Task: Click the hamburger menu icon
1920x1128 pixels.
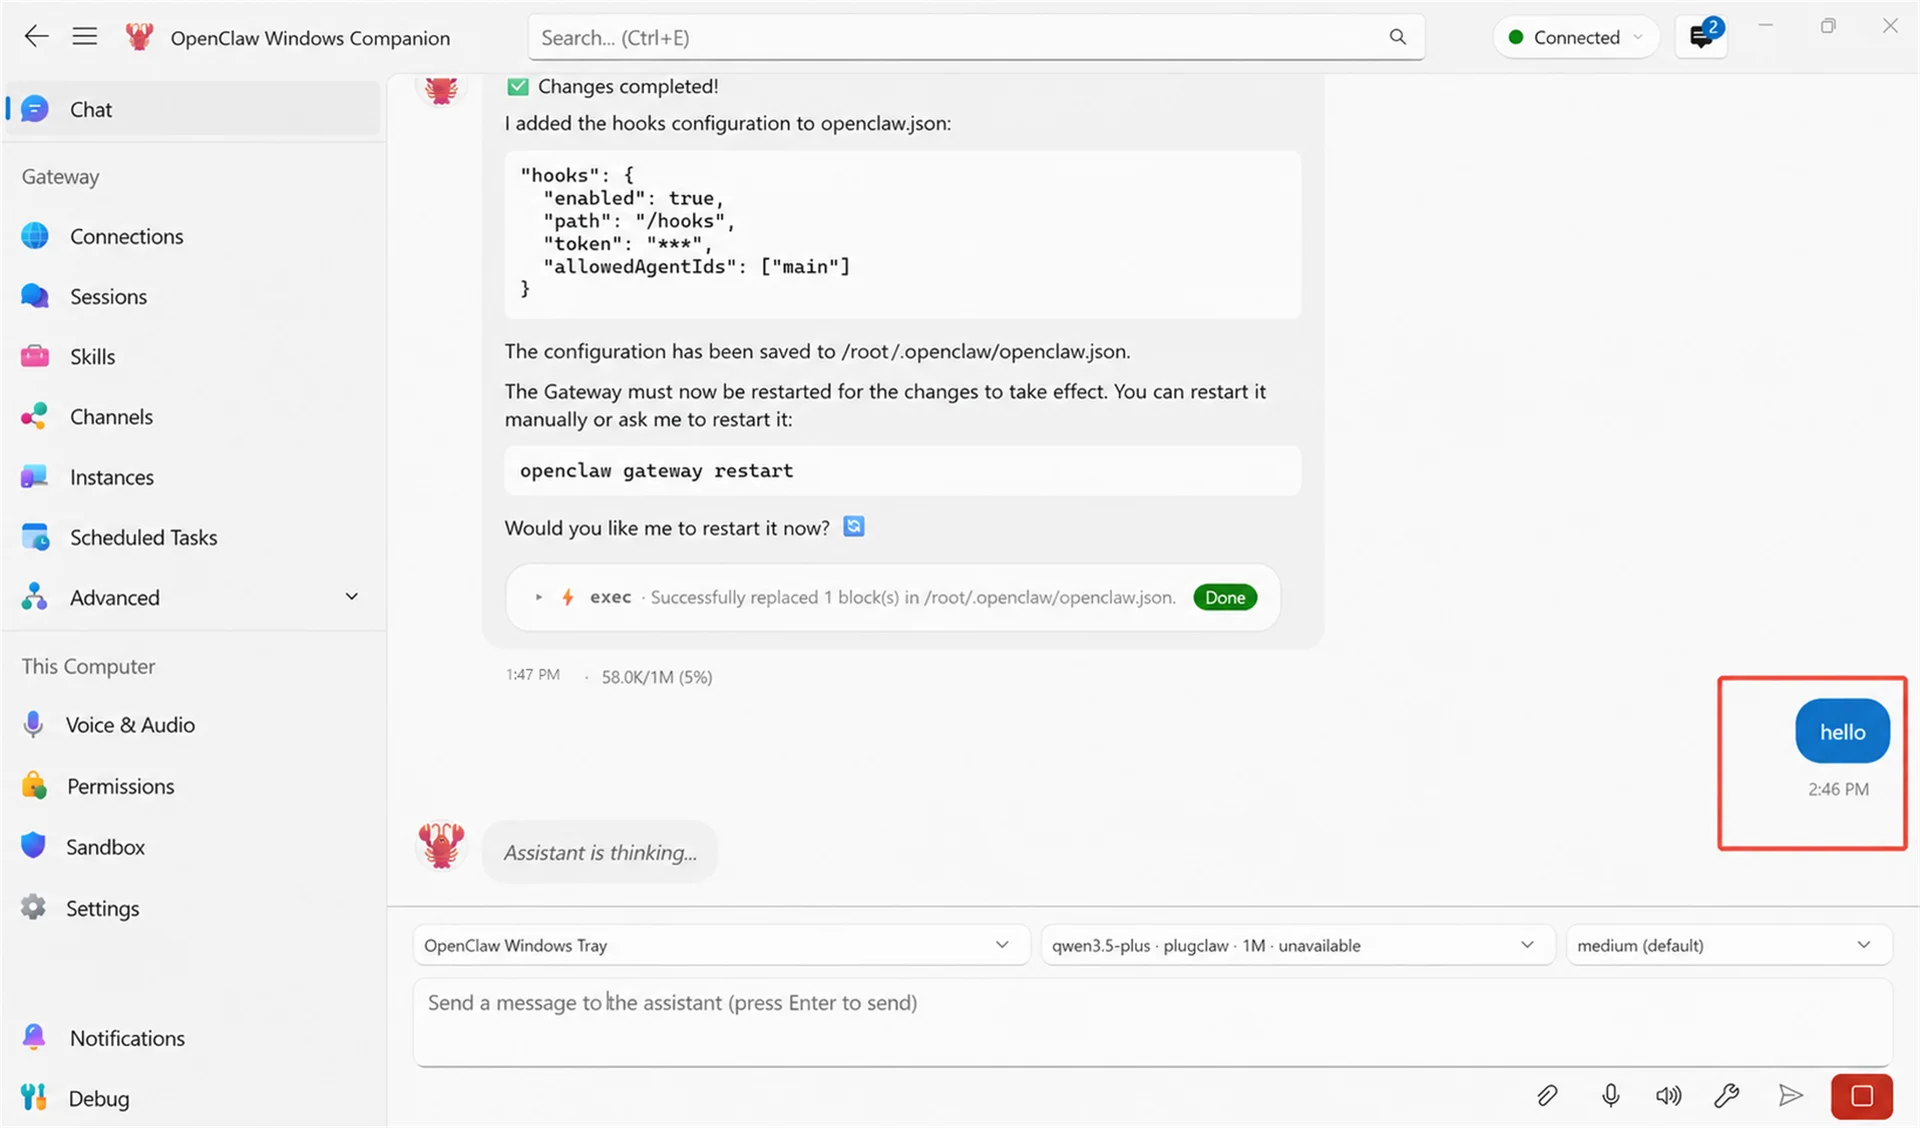Action: pos(85,37)
